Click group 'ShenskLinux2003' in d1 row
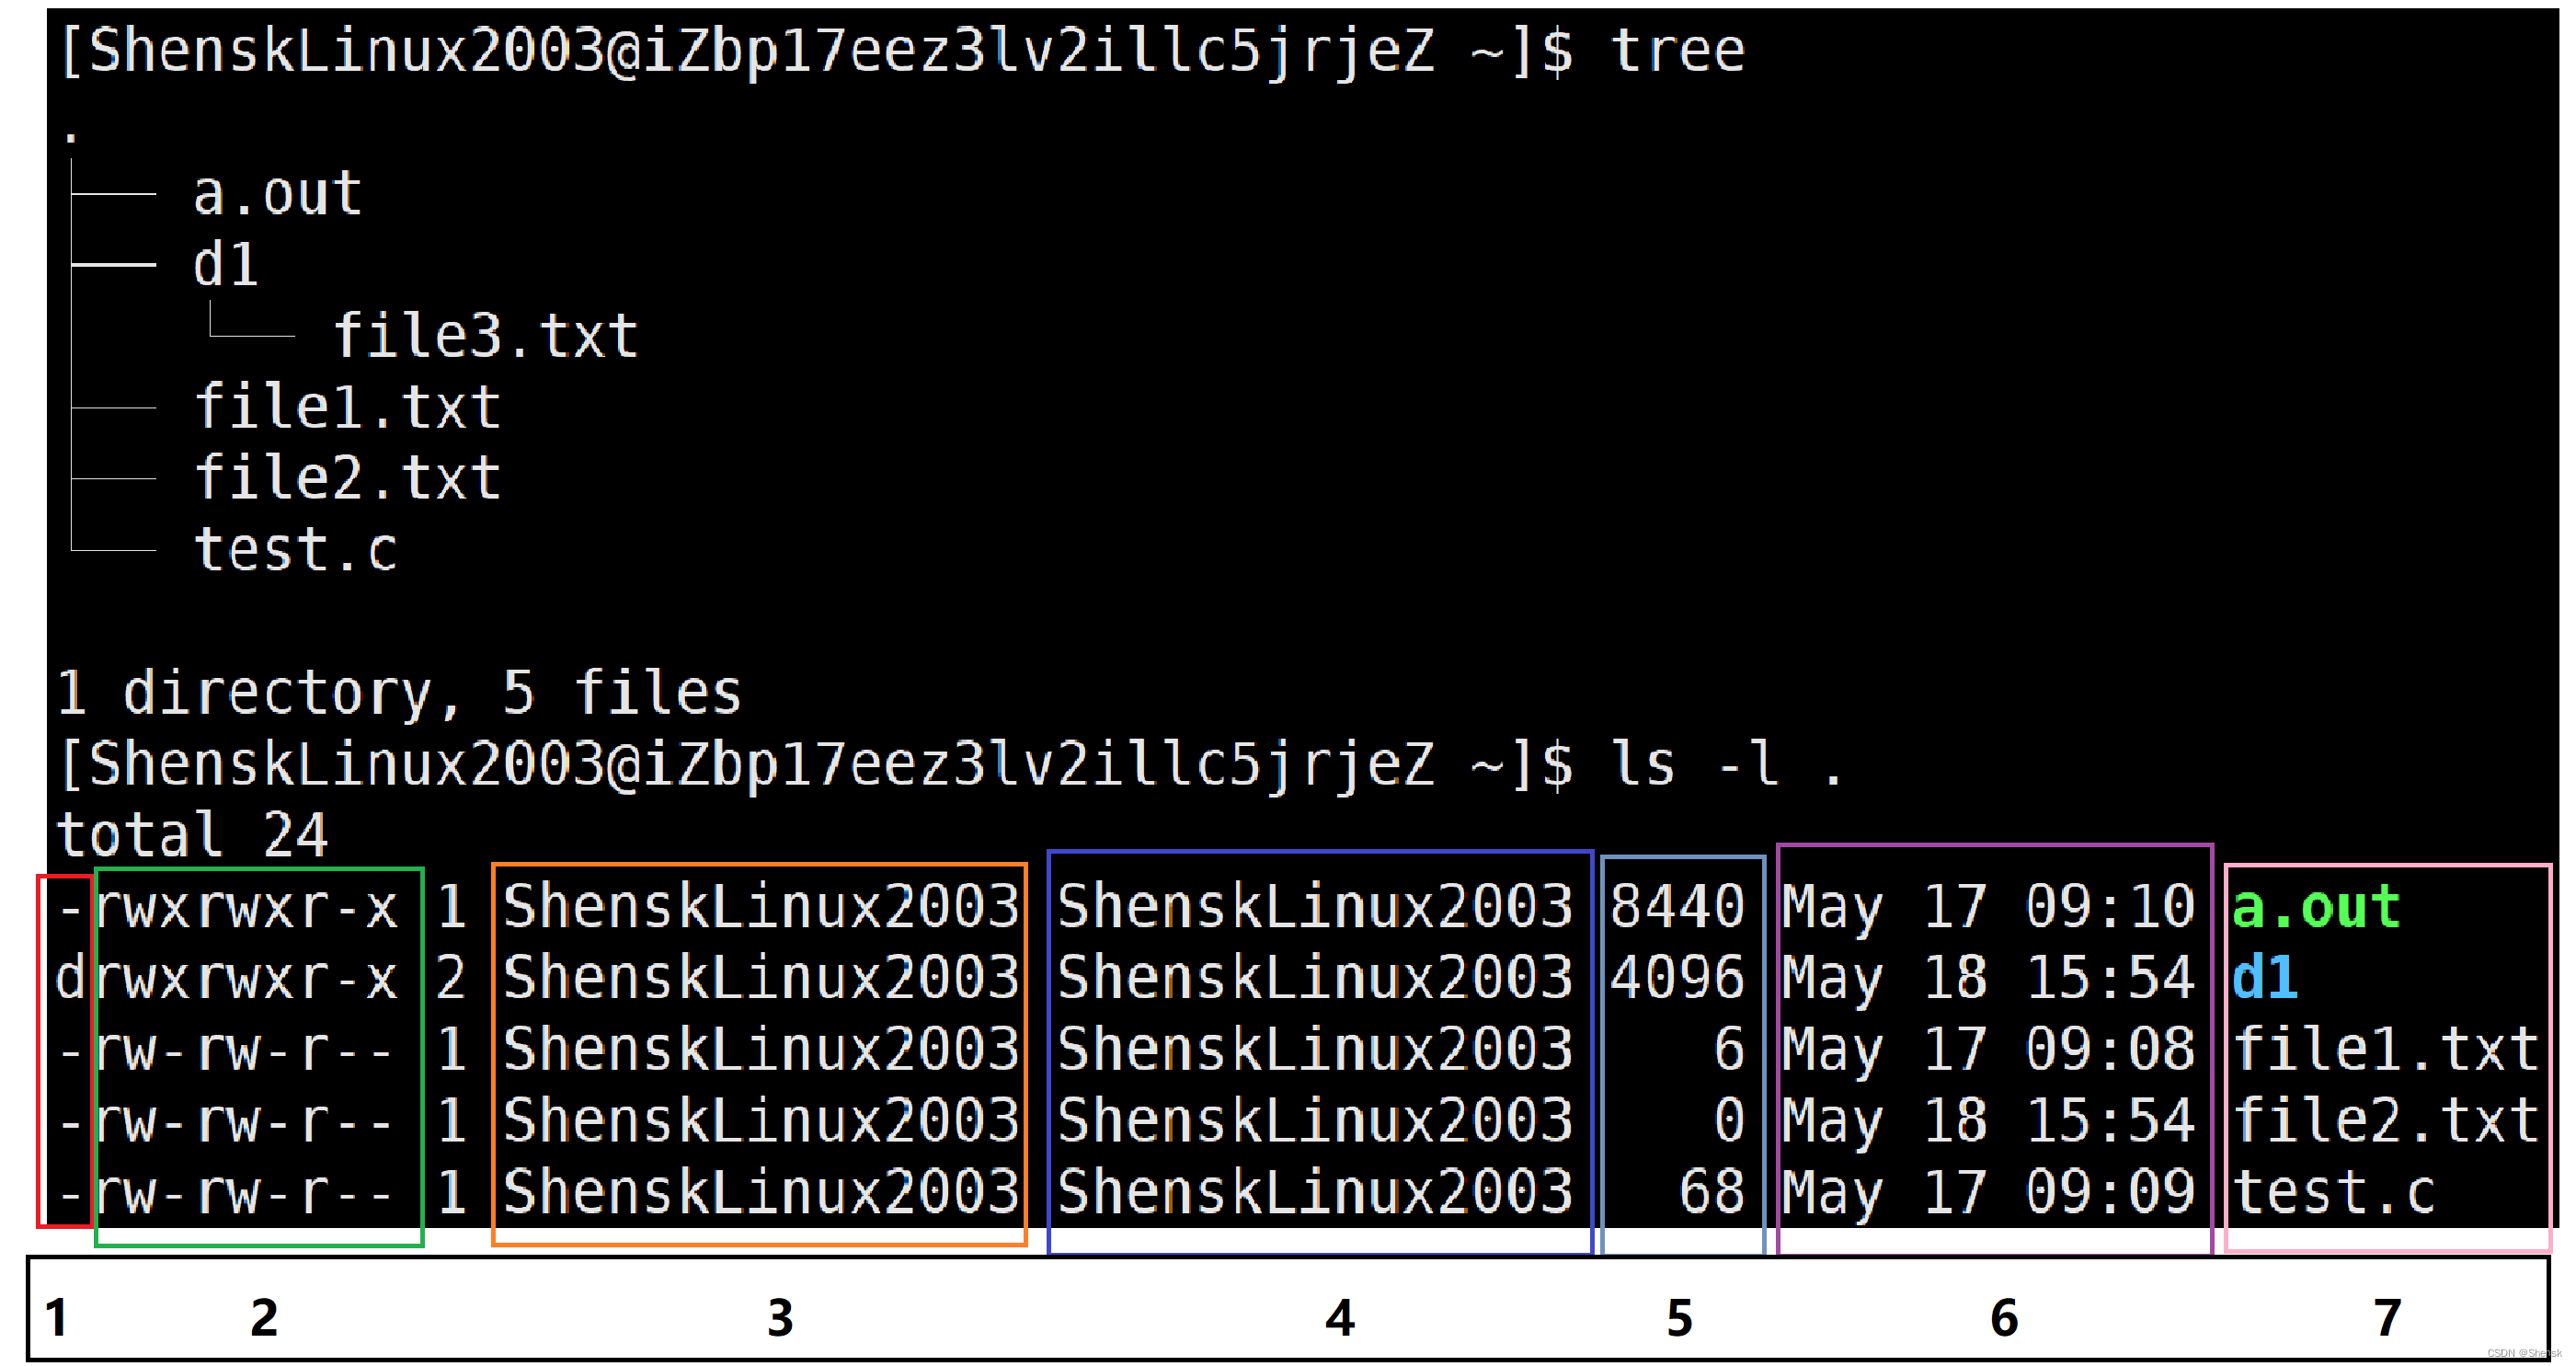Viewport: 2576px width, 1366px height. click(x=1315, y=978)
